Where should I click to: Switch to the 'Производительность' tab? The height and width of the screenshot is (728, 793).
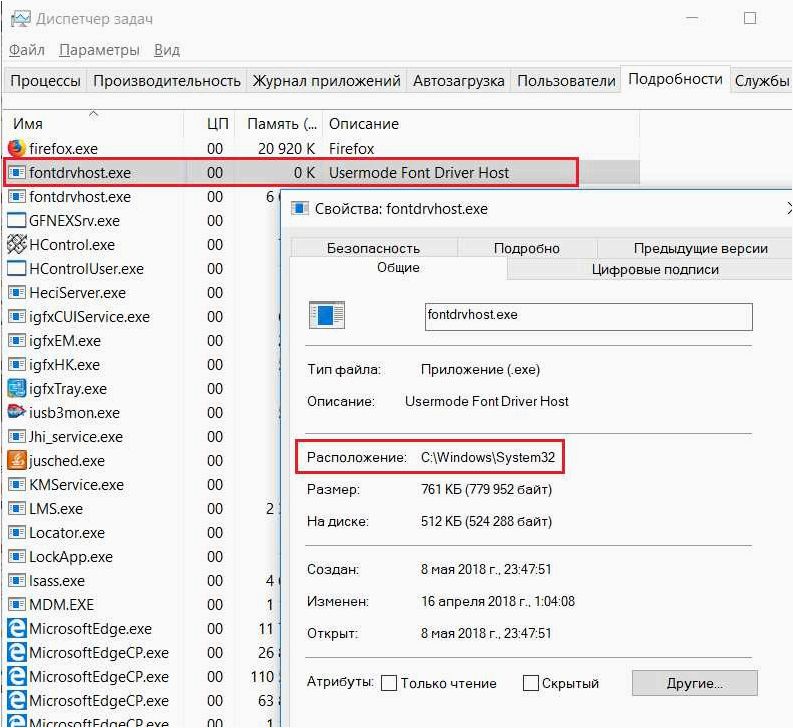(167, 80)
